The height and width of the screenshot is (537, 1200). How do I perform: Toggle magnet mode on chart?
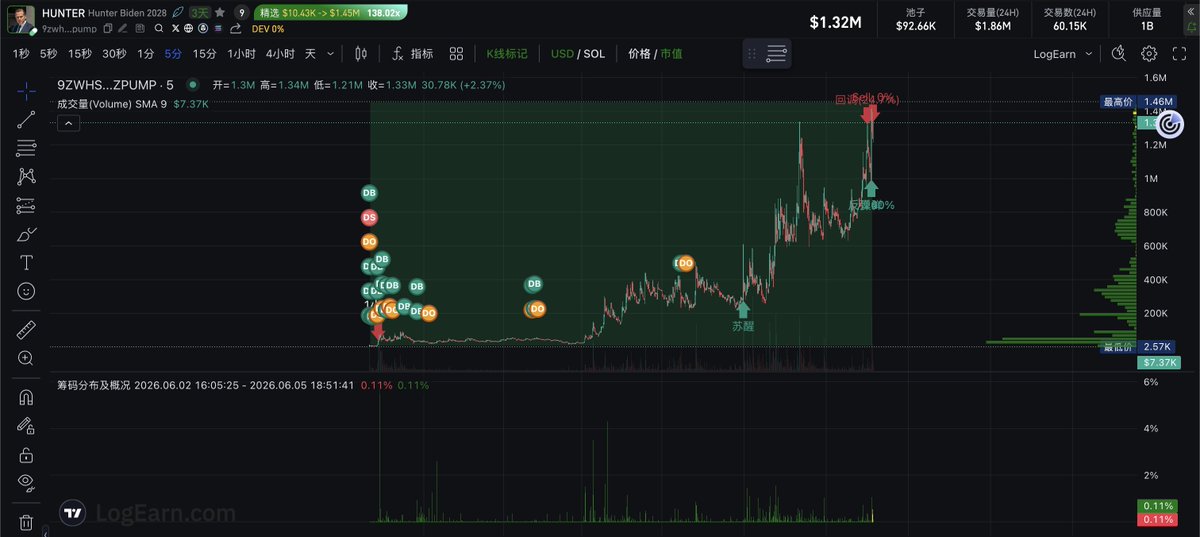pos(26,396)
